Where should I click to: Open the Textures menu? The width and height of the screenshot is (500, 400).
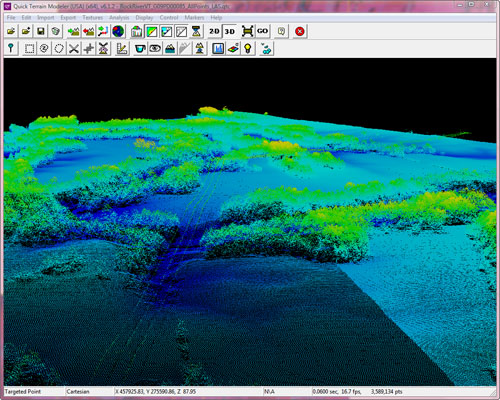(93, 18)
